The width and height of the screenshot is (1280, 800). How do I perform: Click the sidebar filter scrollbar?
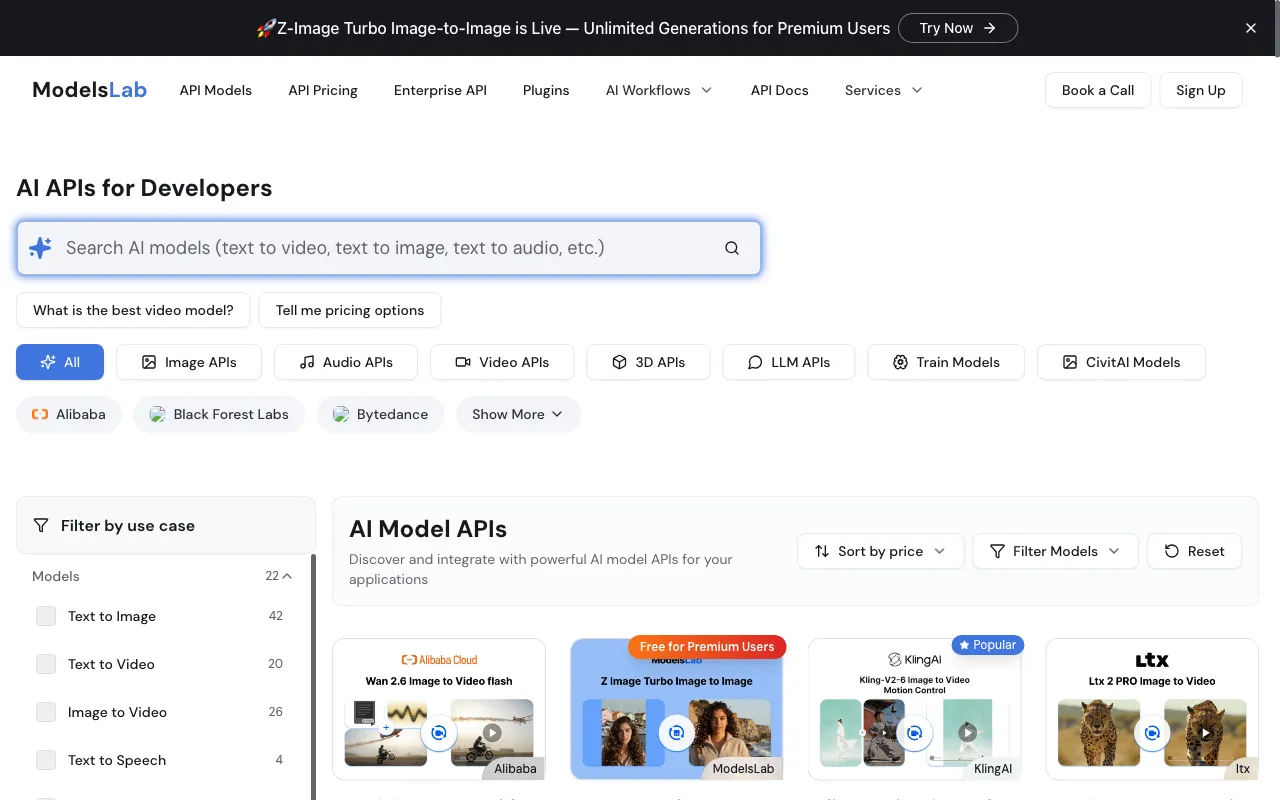[313, 677]
